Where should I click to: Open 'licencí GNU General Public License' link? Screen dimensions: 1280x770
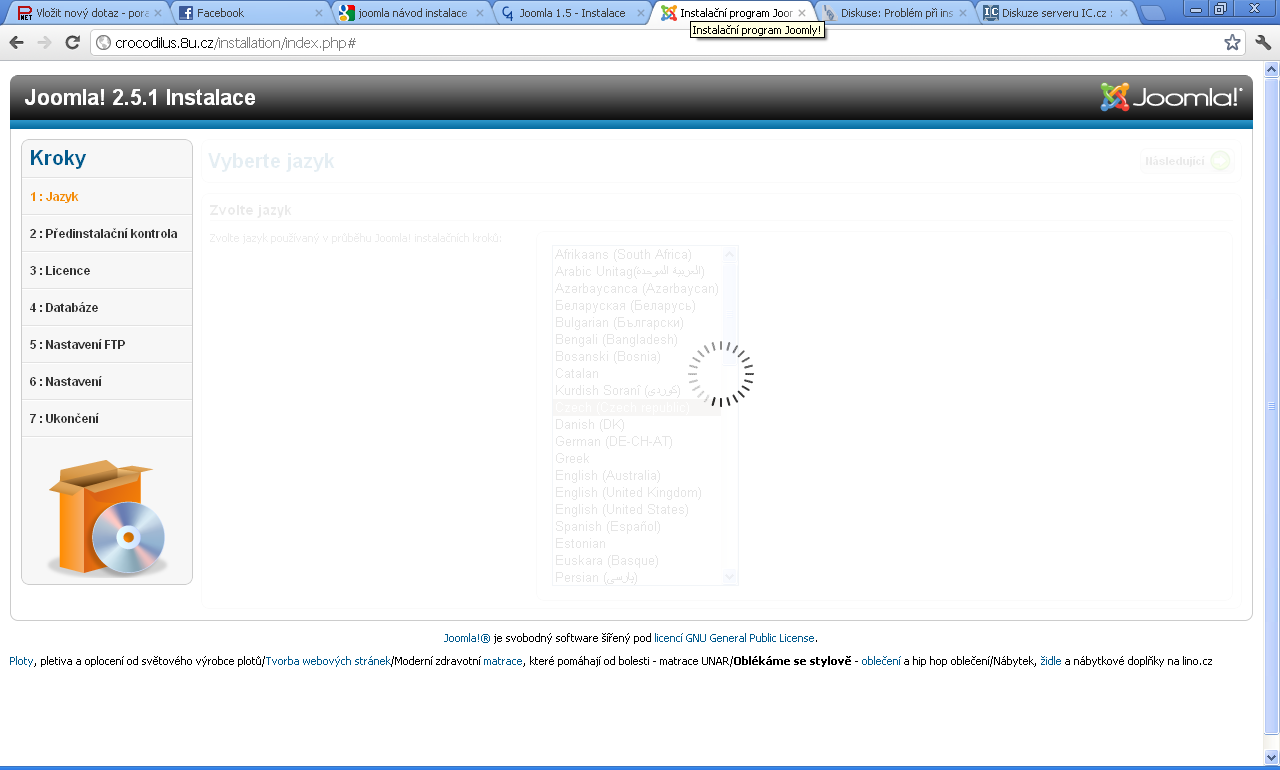(734, 638)
